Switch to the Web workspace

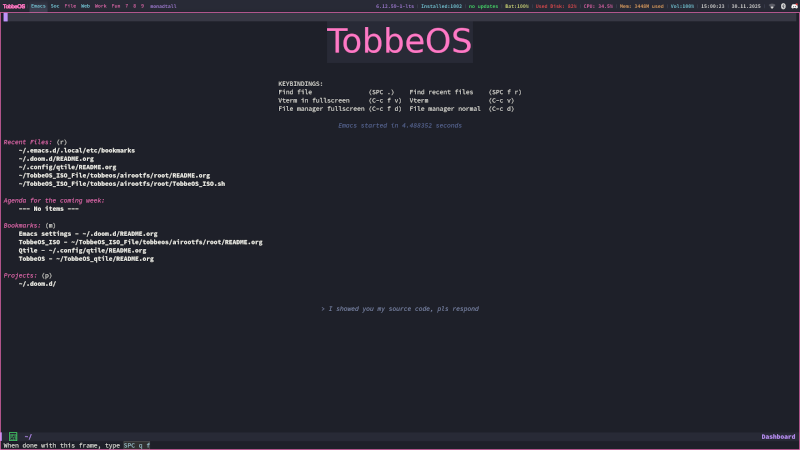[85, 6]
